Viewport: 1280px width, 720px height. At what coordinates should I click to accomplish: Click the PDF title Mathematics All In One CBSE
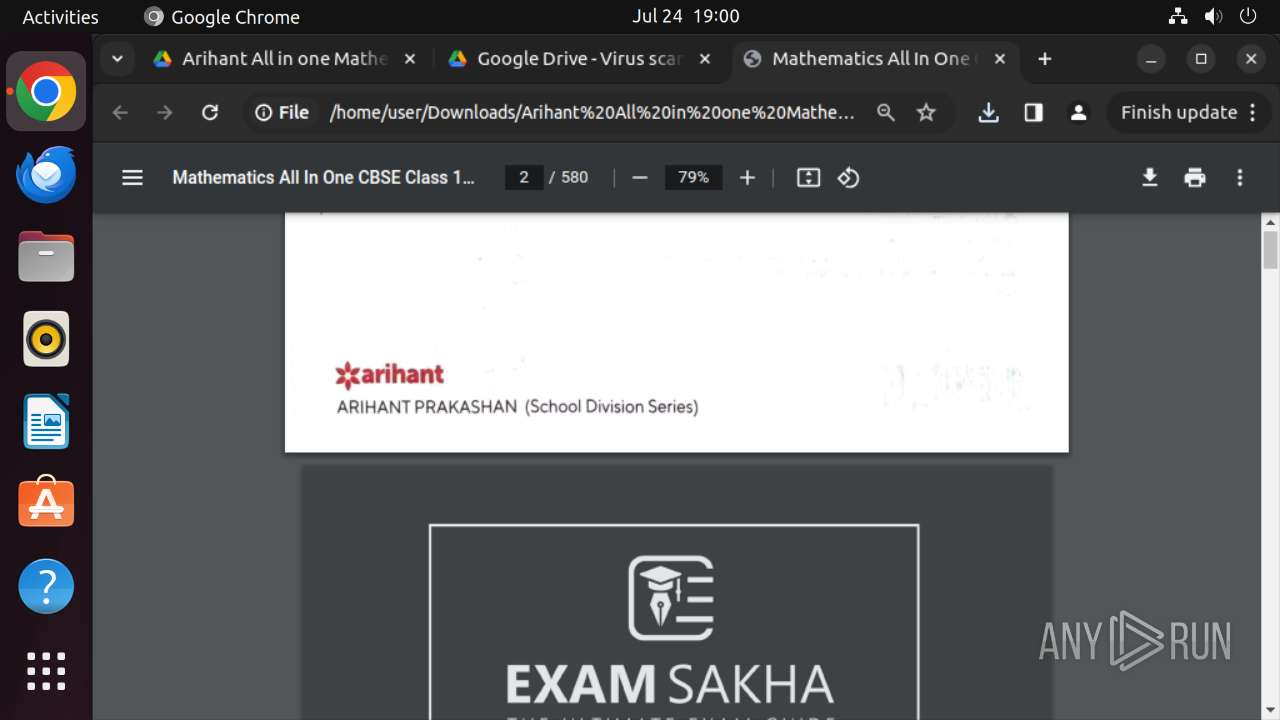coord(323,178)
